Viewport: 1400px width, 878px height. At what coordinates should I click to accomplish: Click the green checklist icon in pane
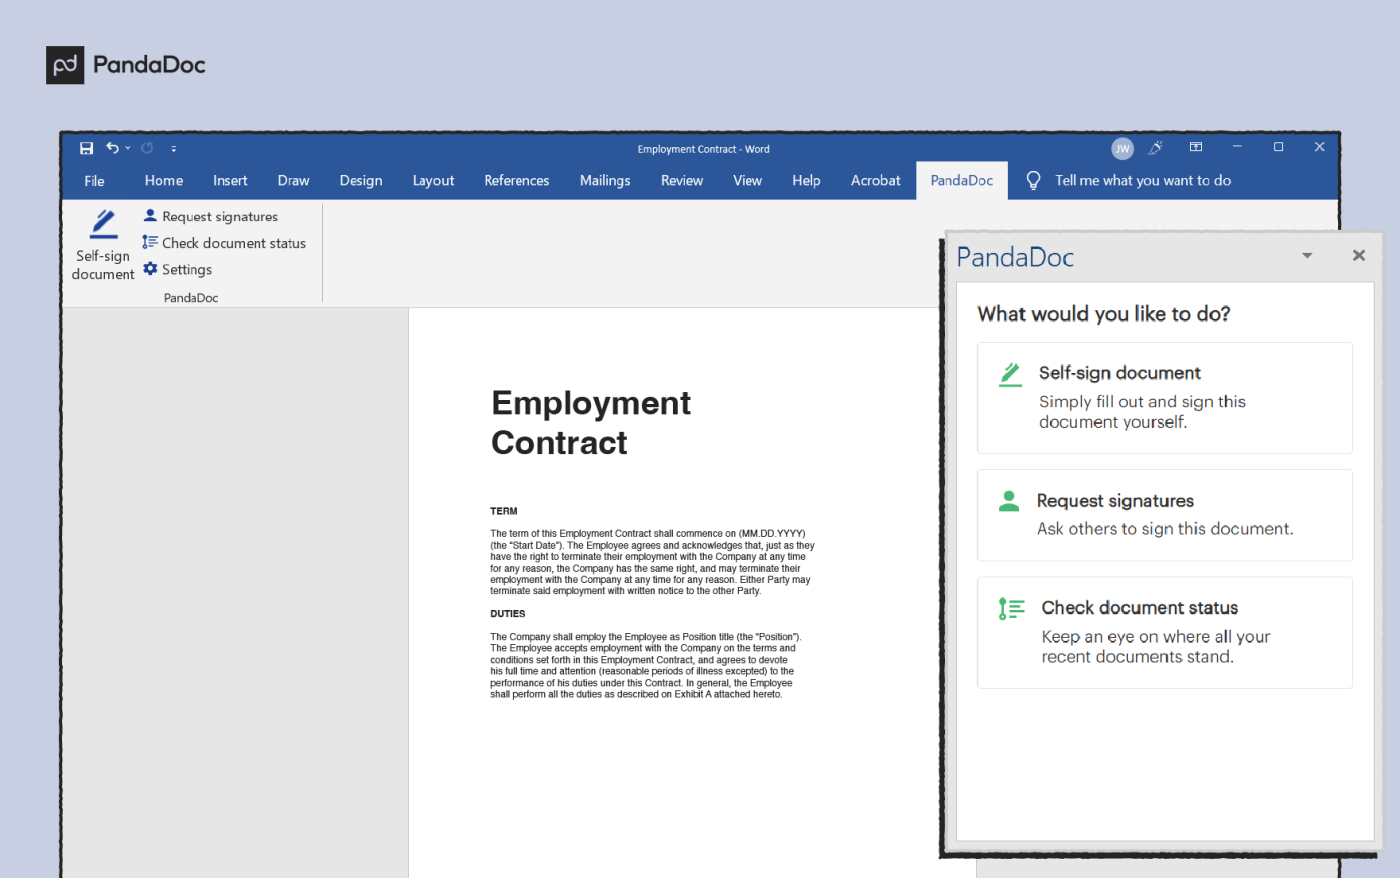coord(1011,608)
